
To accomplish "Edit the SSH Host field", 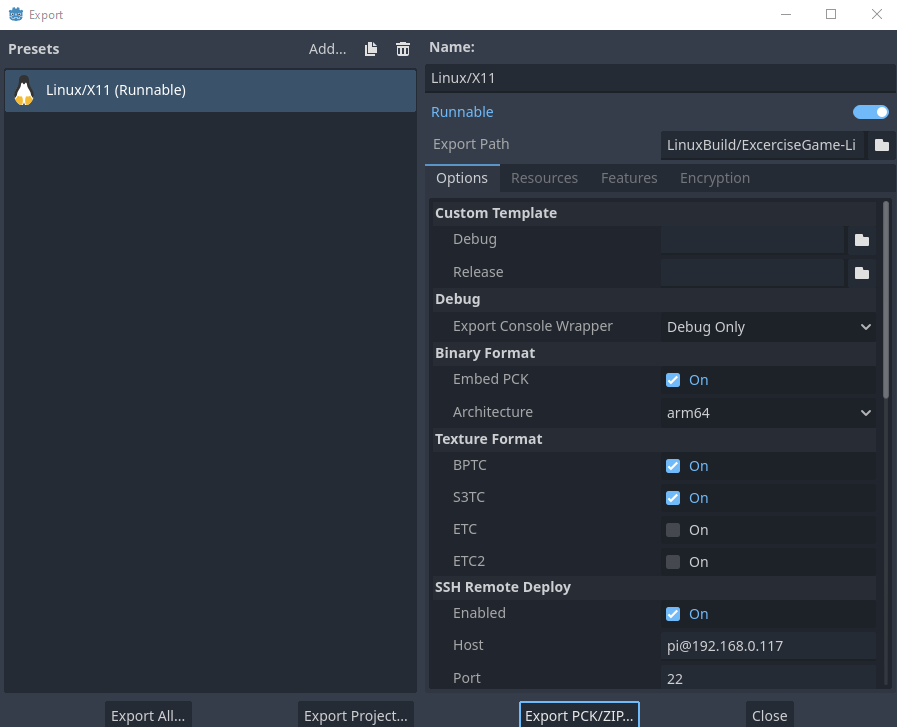I will pos(768,646).
